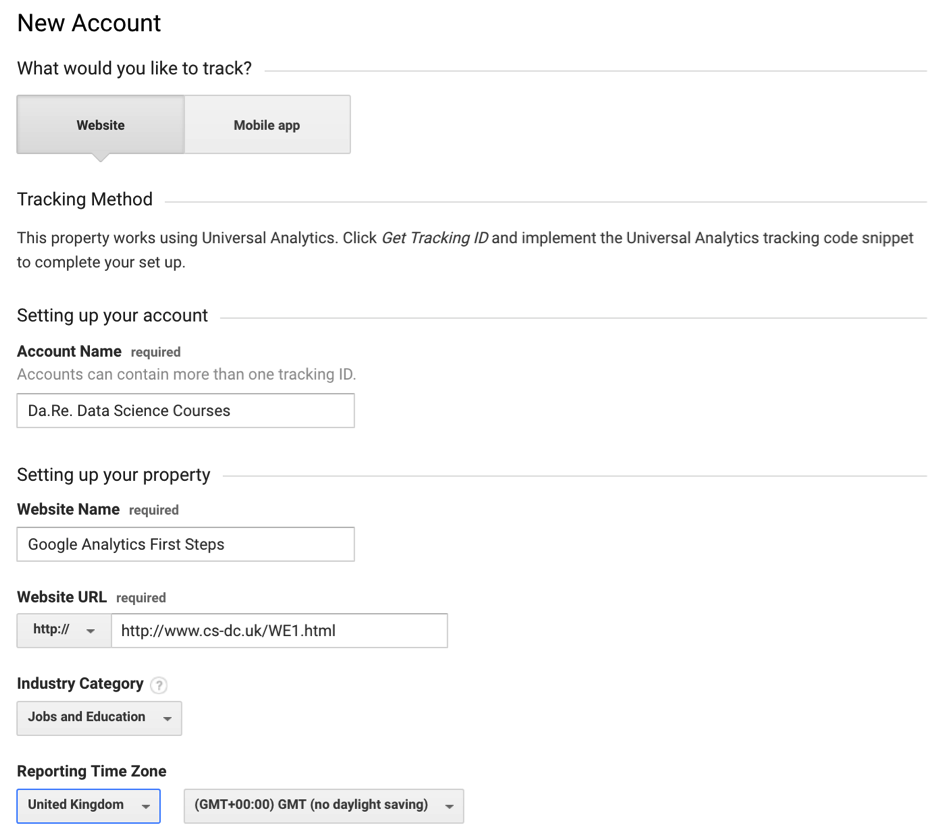Click the Setting up your account heading
The image size is (949, 832).
click(x=112, y=316)
